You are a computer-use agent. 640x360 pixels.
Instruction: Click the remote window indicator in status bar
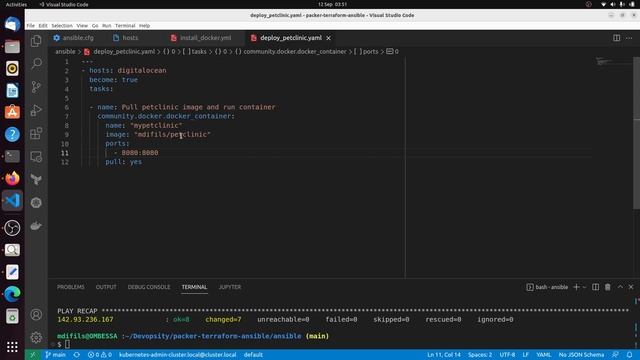(33, 355)
